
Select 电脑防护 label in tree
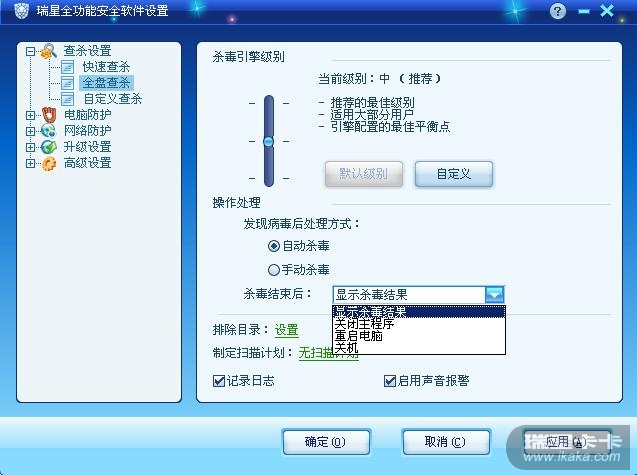(87, 115)
